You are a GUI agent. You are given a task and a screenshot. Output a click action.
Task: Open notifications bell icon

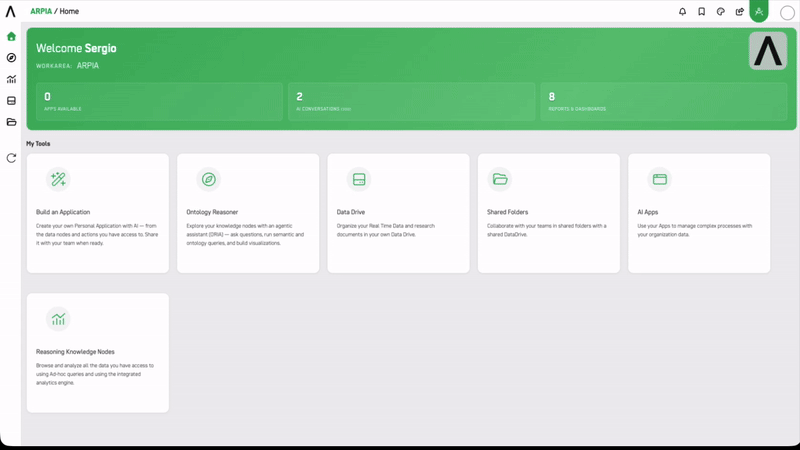coord(682,11)
